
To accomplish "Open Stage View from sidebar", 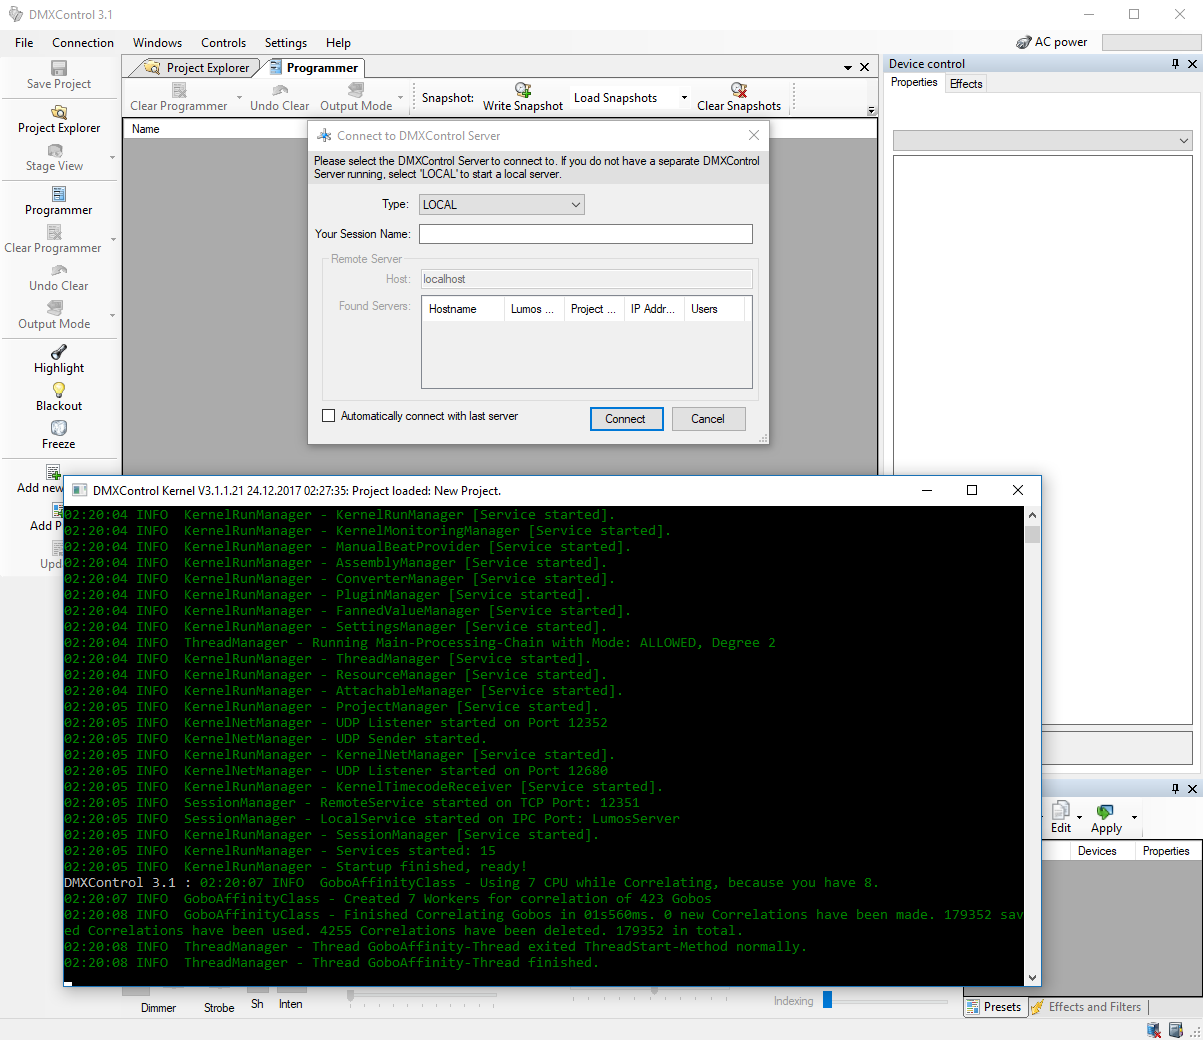I will click(55, 158).
